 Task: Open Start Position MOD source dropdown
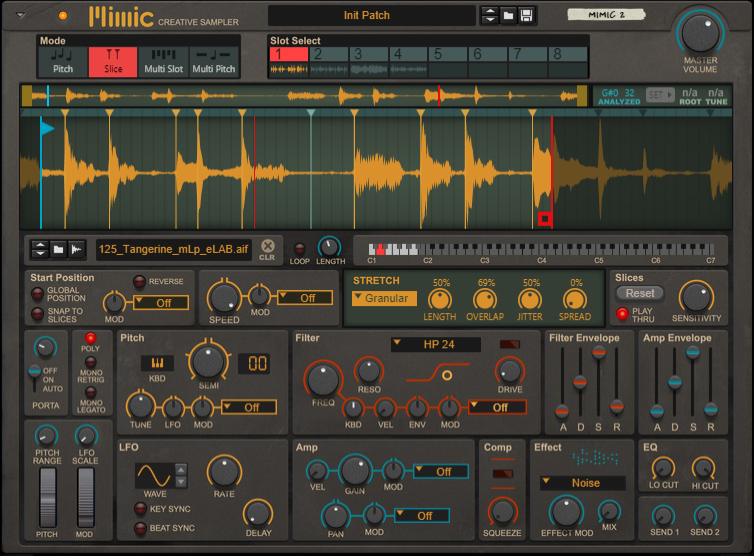(x=161, y=303)
